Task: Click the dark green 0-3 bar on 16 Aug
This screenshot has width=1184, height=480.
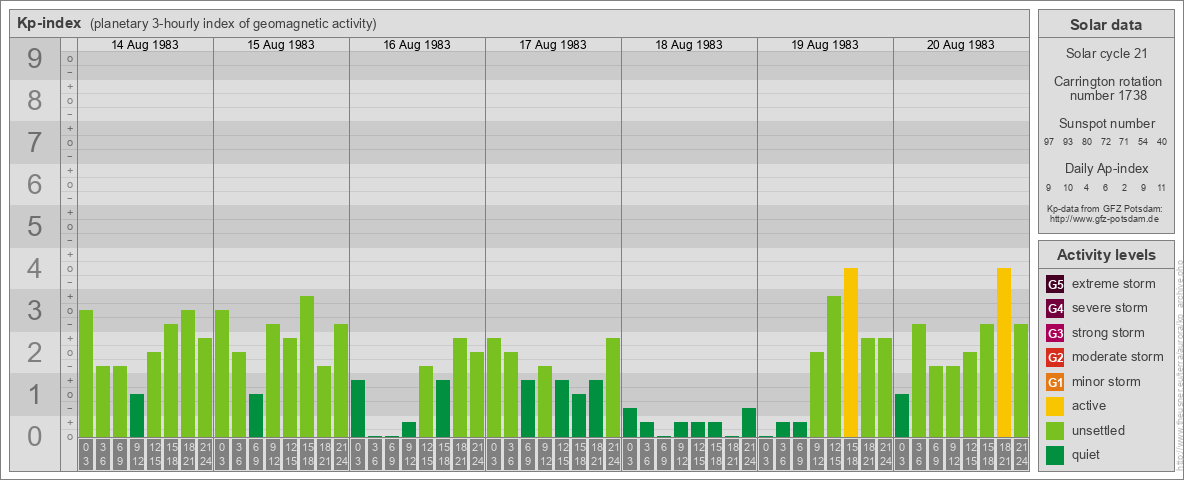Action: coord(358,408)
